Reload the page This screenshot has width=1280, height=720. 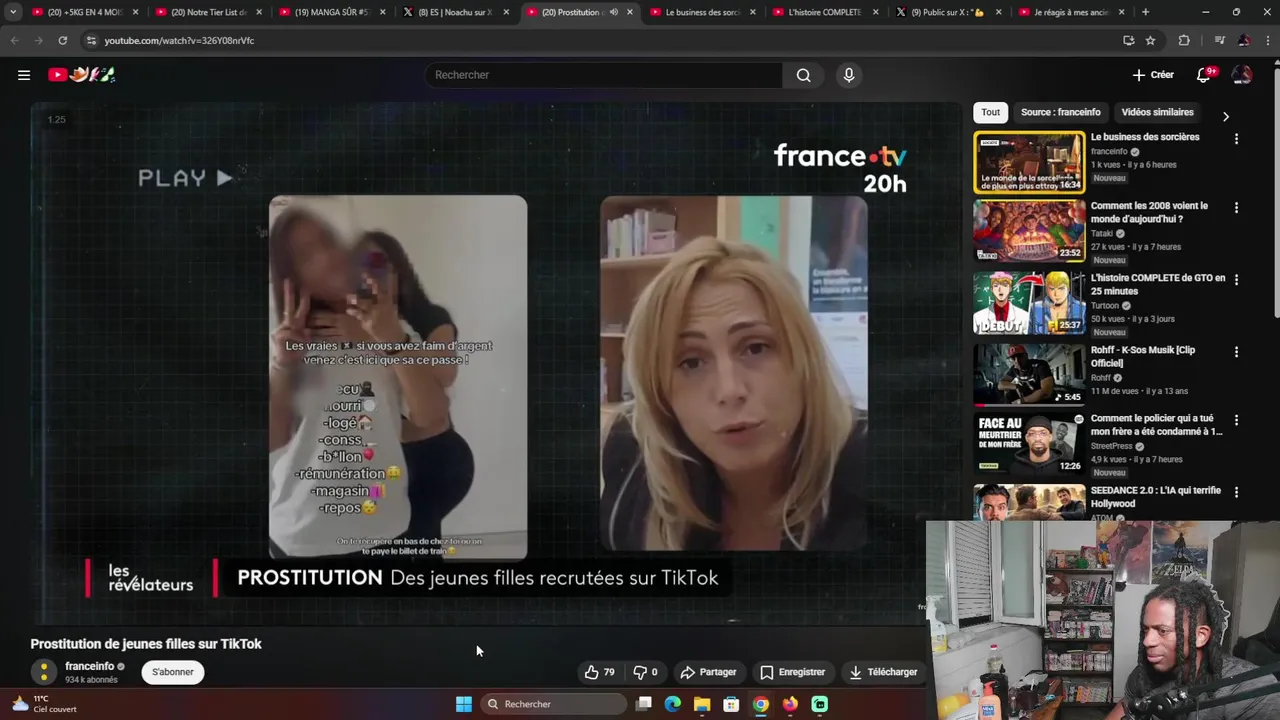[x=62, y=40]
